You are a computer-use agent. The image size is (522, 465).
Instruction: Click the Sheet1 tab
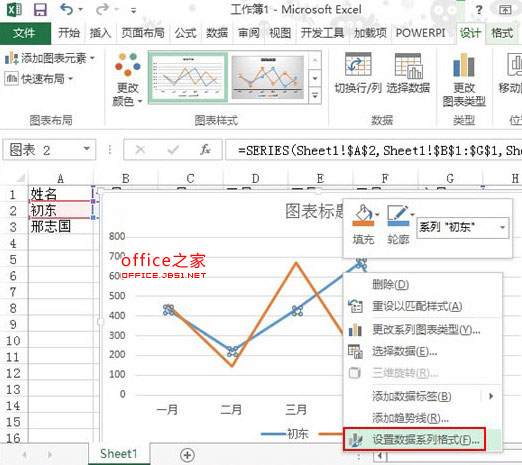(118, 454)
